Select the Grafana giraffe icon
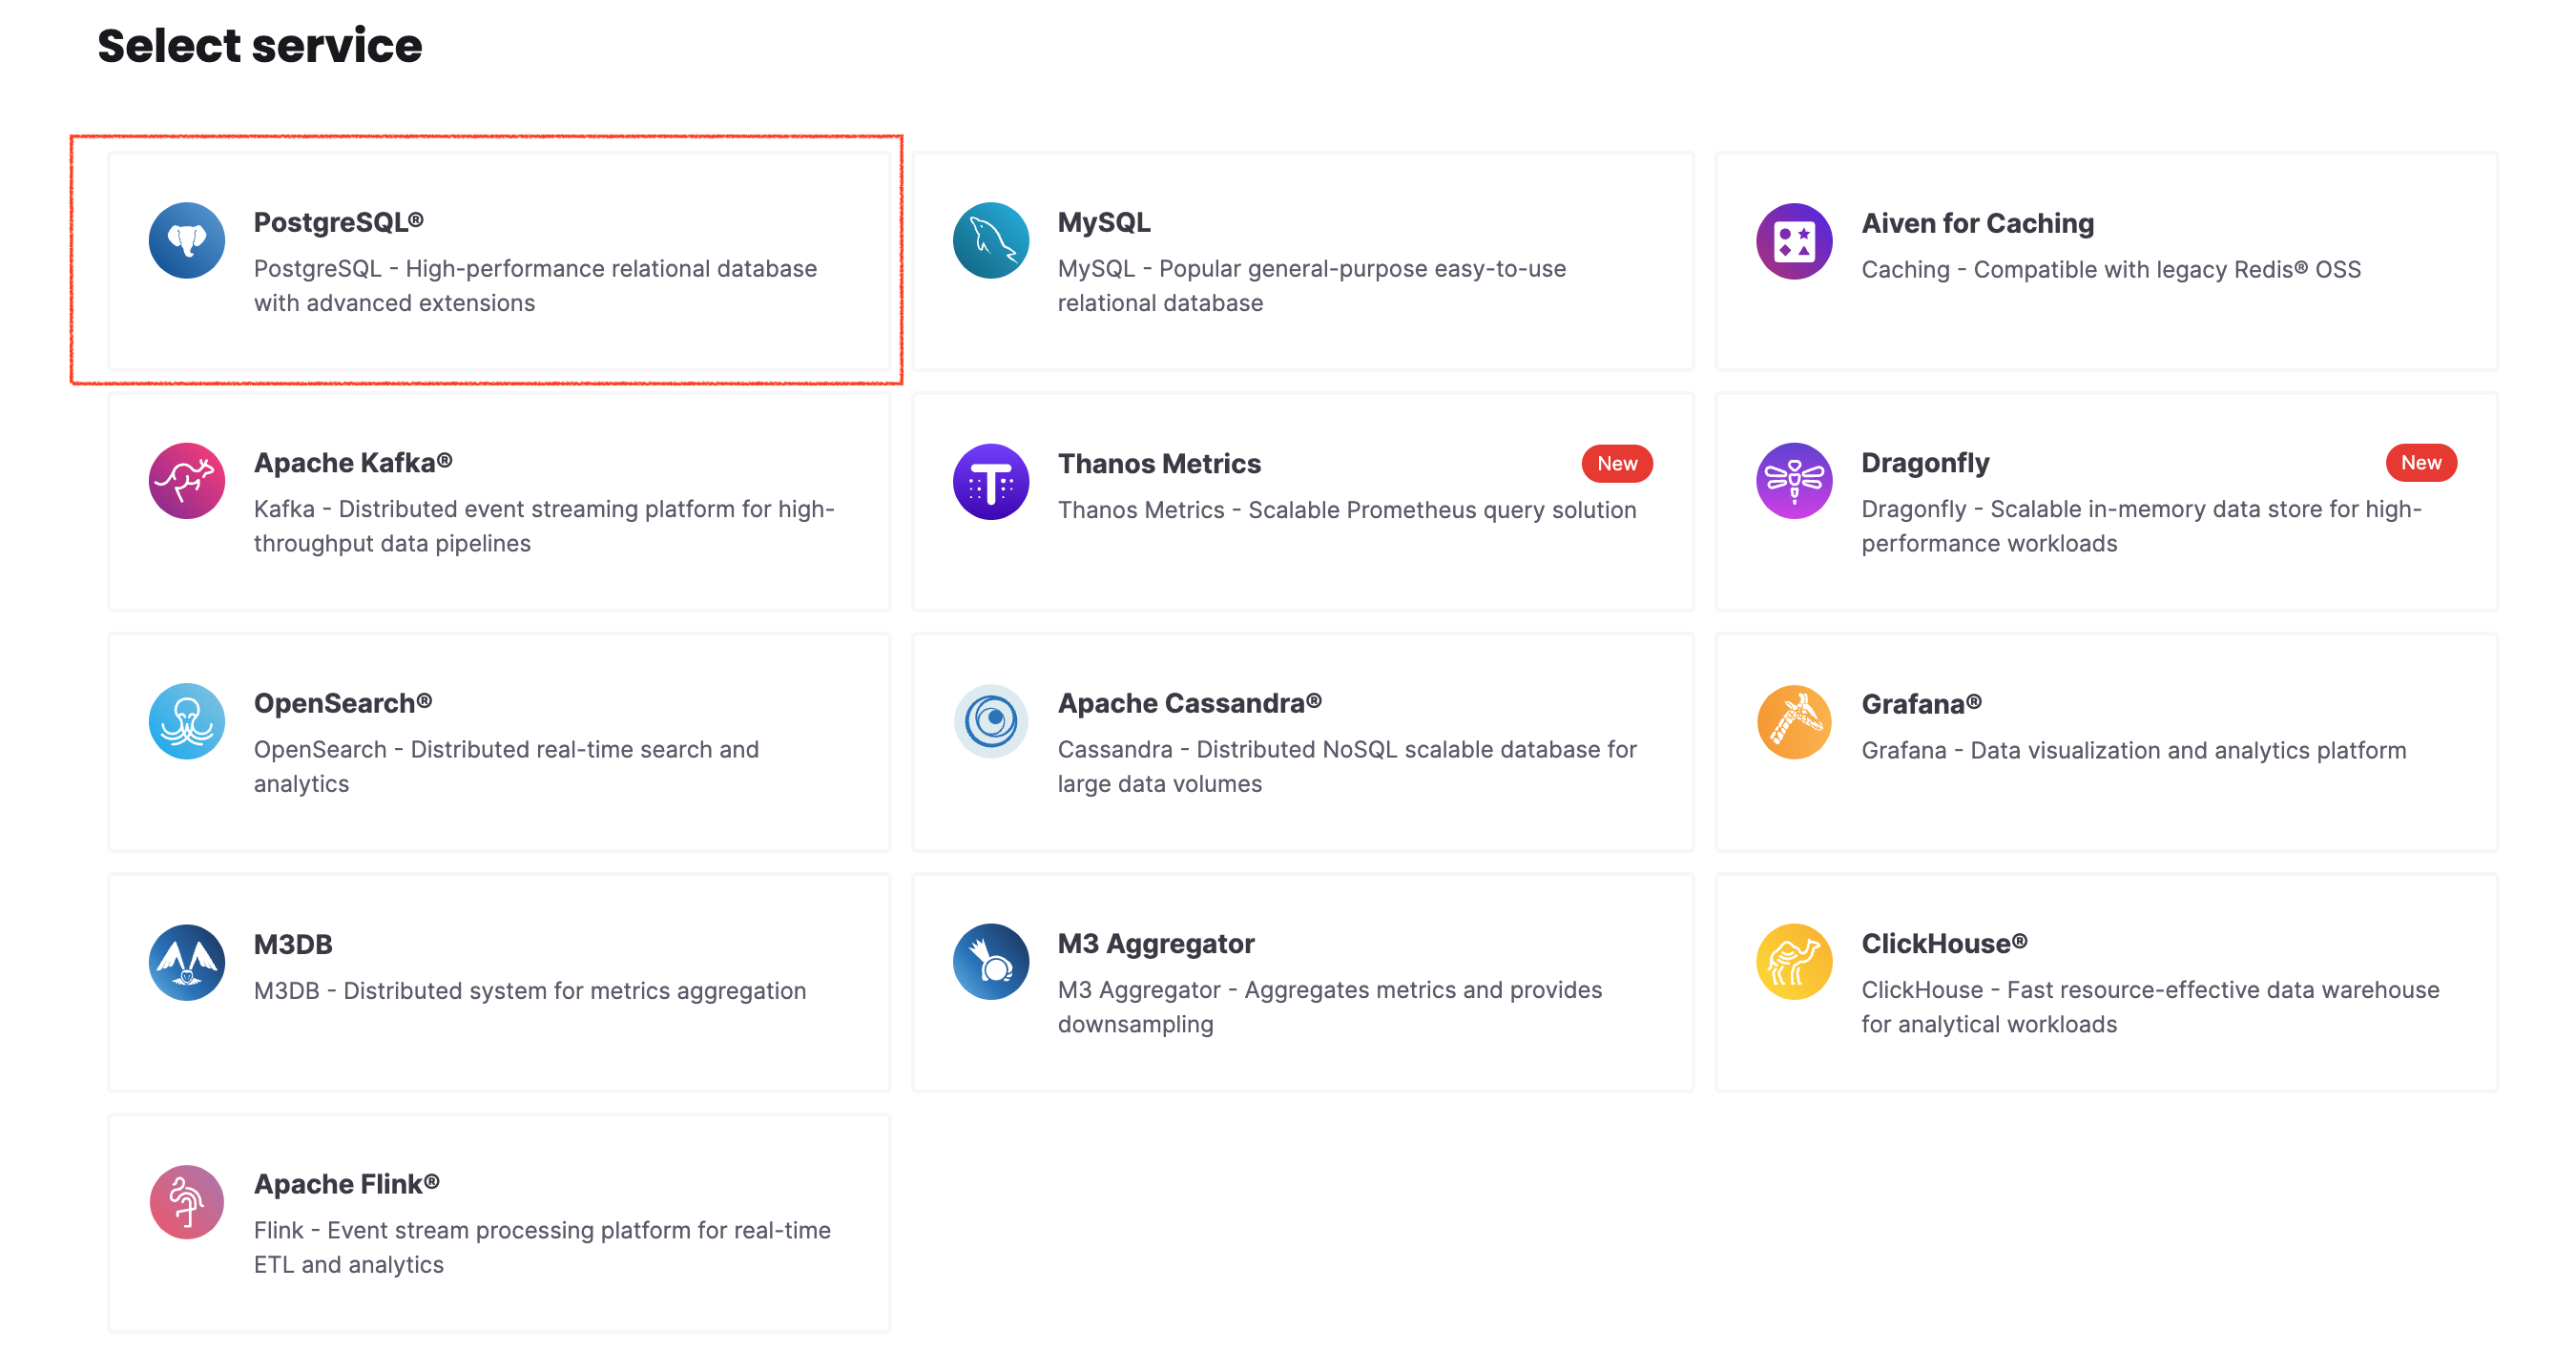 coord(1793,721)
